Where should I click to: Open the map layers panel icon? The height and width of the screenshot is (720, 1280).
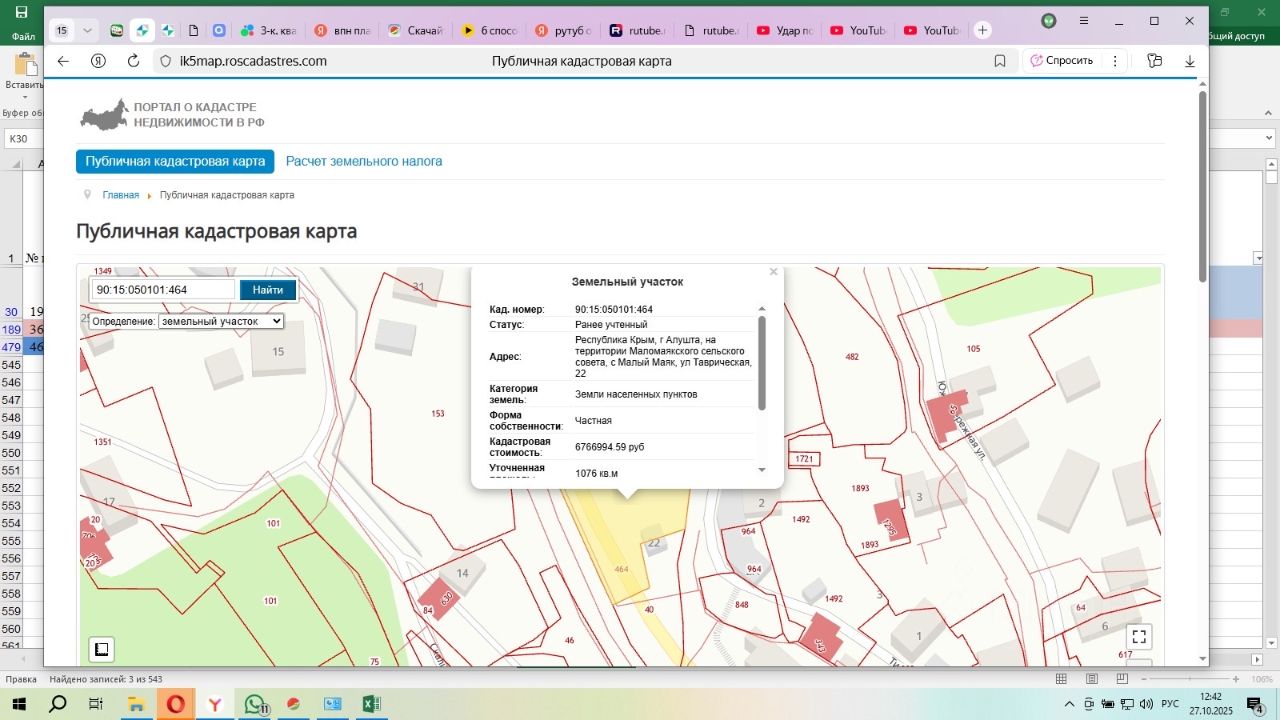pos(101,649)
